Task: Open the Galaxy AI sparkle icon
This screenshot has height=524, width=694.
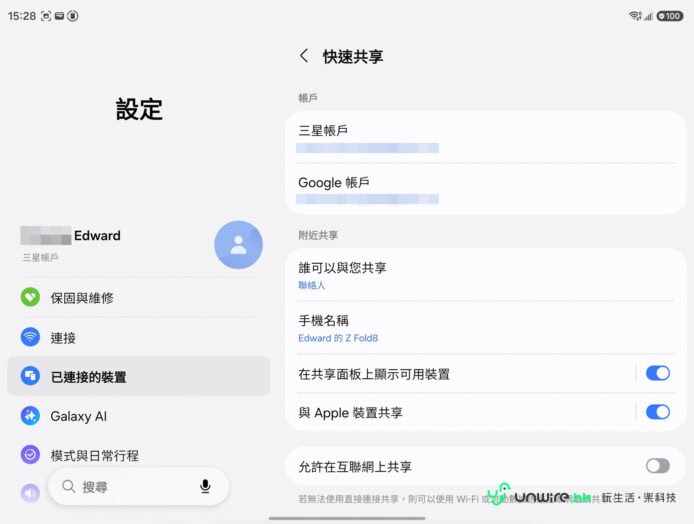Action: 30,416
